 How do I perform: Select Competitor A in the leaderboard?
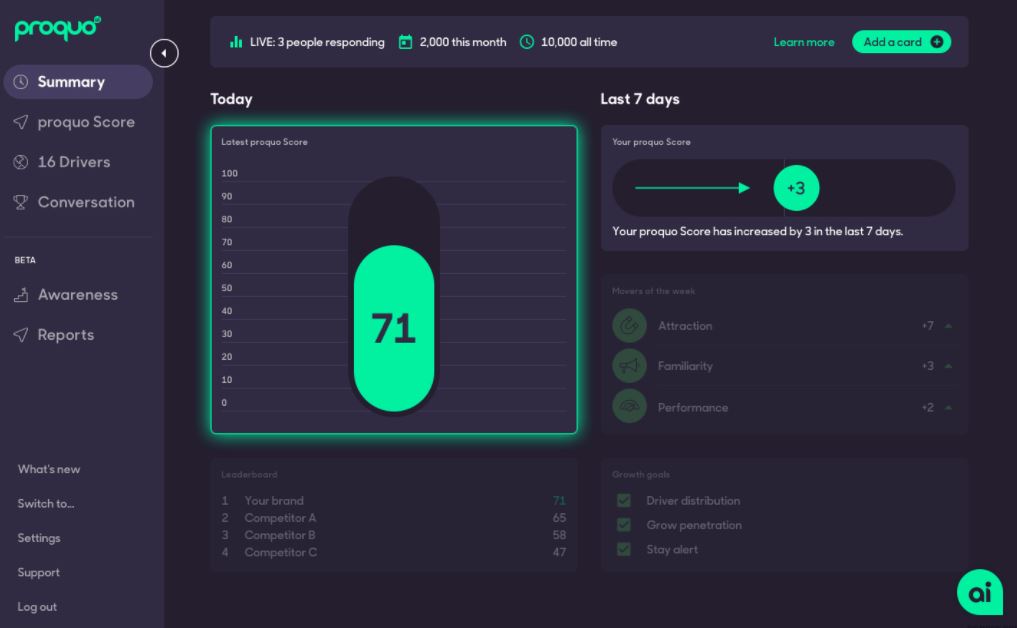[x=280, y=518]
